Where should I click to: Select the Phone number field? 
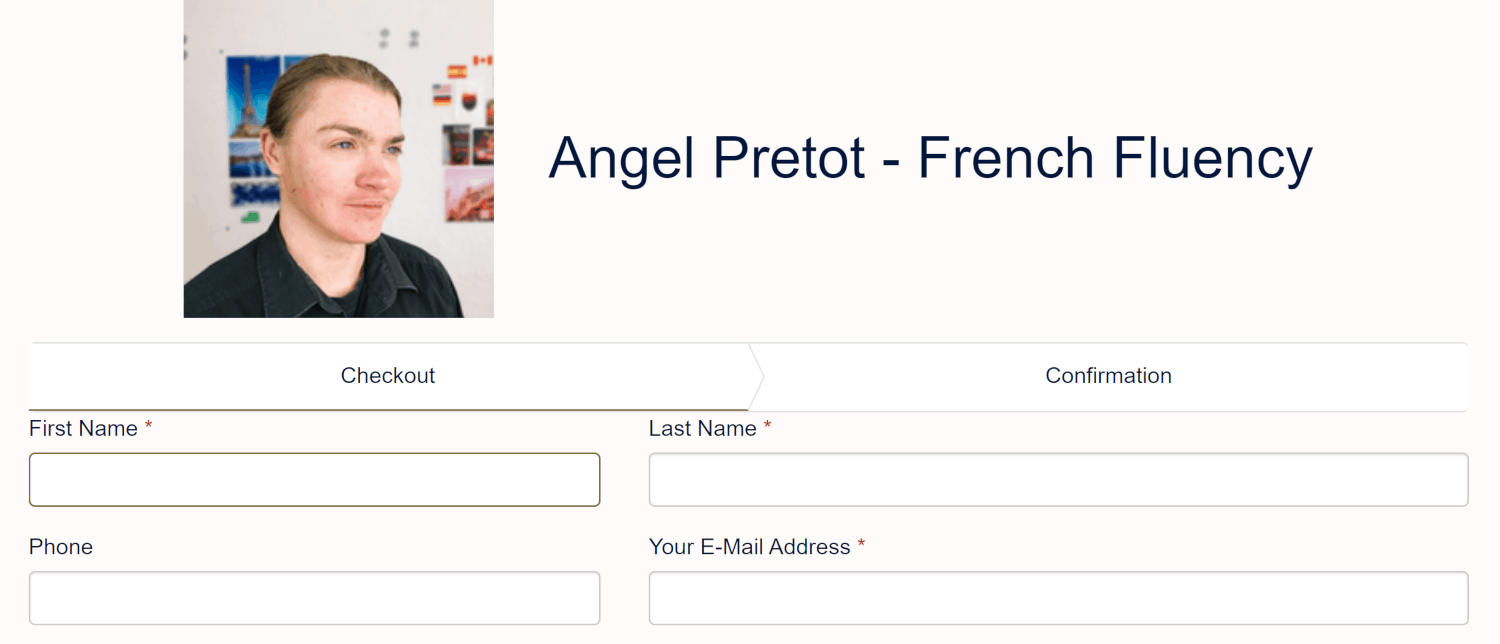click(x=314, y=598)
